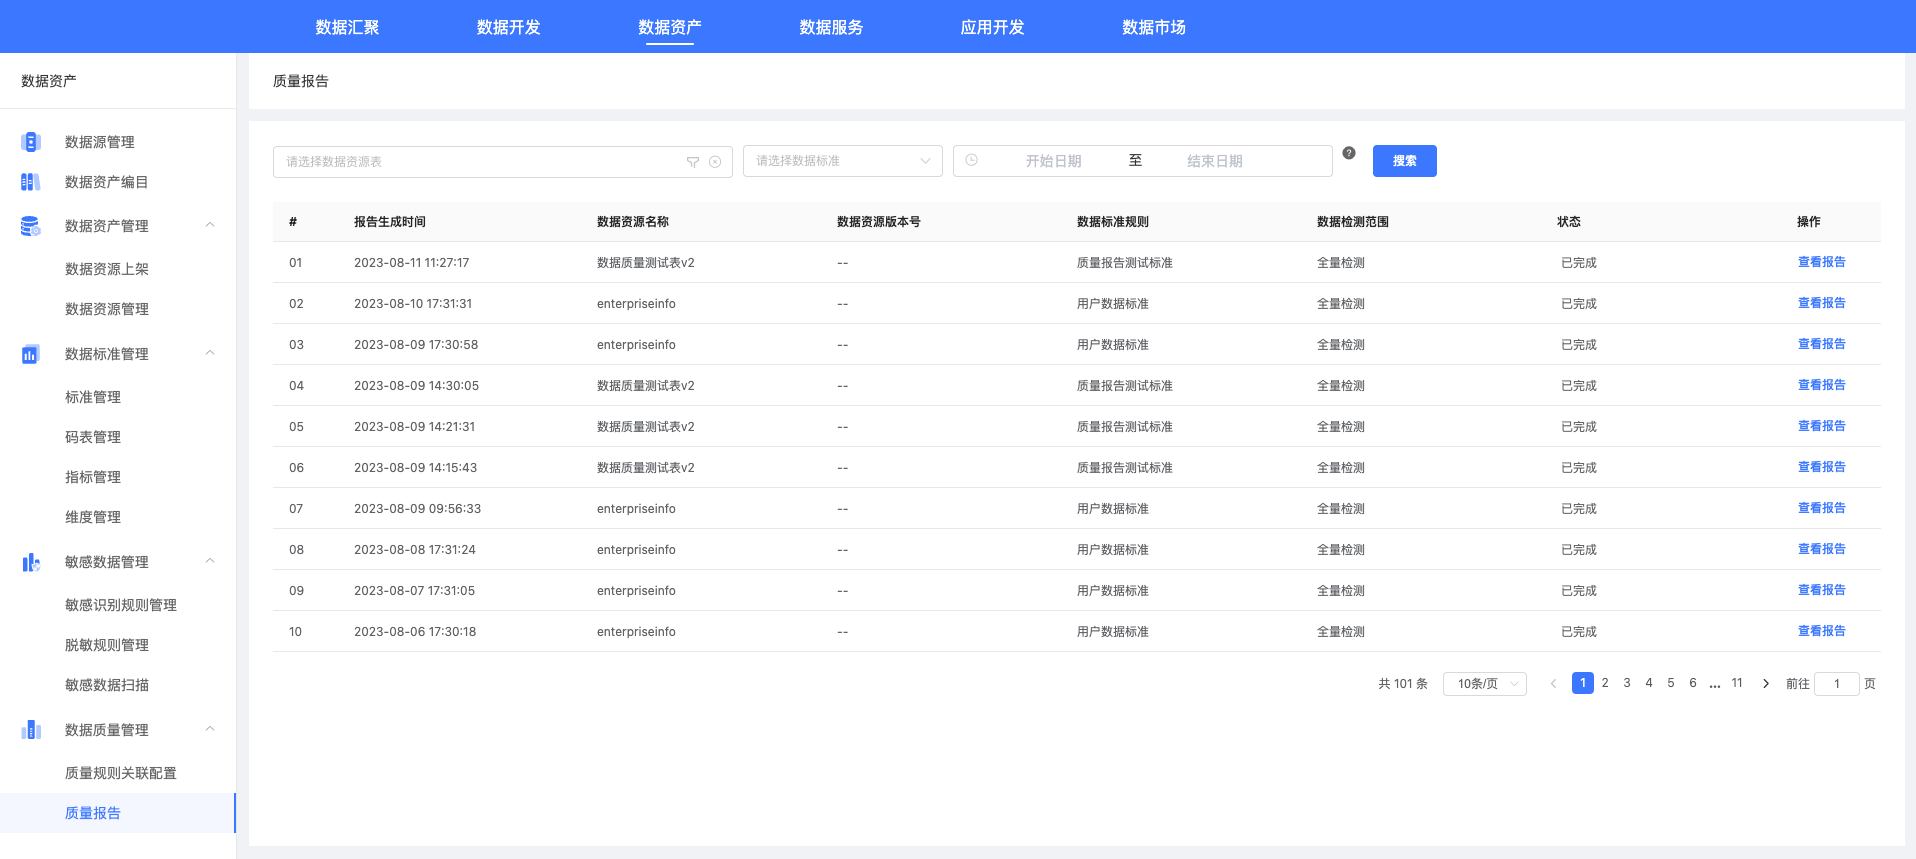The image size is (1916, 859).
Task: Open 质量规则关联配置 in the sidebar
Action: pyautogui.click(x=121, y=773)
